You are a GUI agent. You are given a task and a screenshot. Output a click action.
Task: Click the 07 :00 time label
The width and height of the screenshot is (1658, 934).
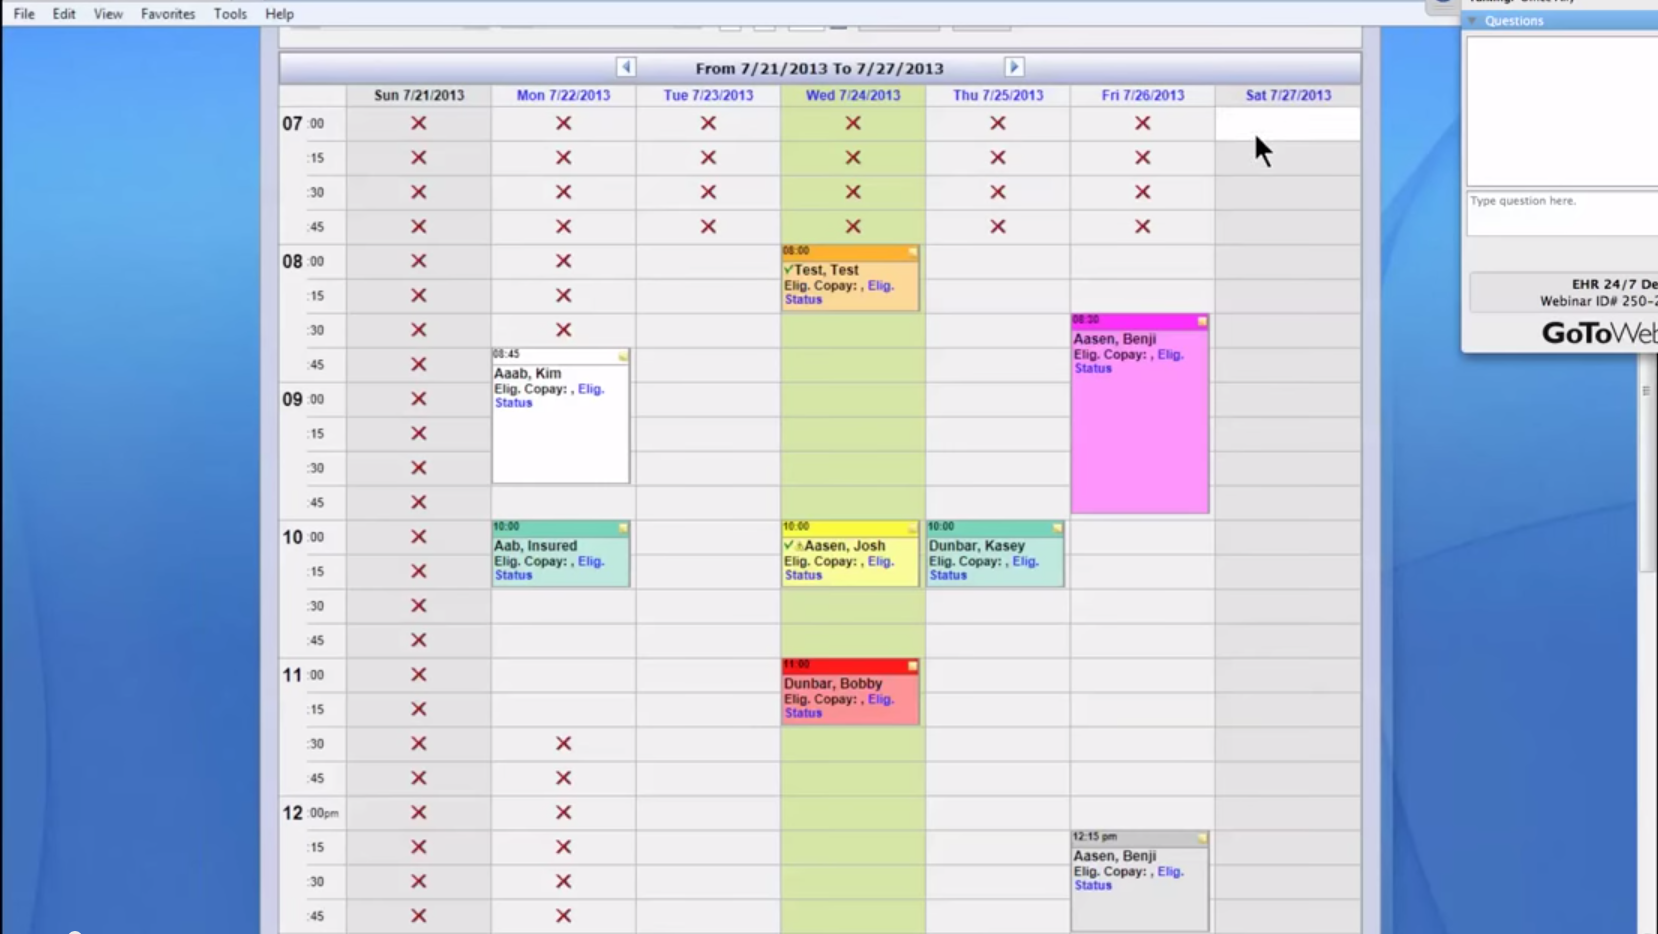click(x=303, y=123)
